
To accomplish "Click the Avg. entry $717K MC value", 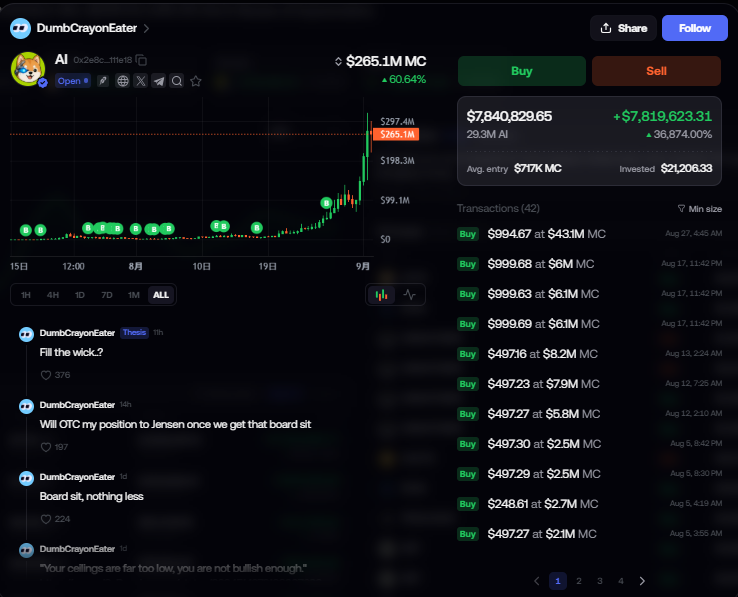I will click(537, 169).
